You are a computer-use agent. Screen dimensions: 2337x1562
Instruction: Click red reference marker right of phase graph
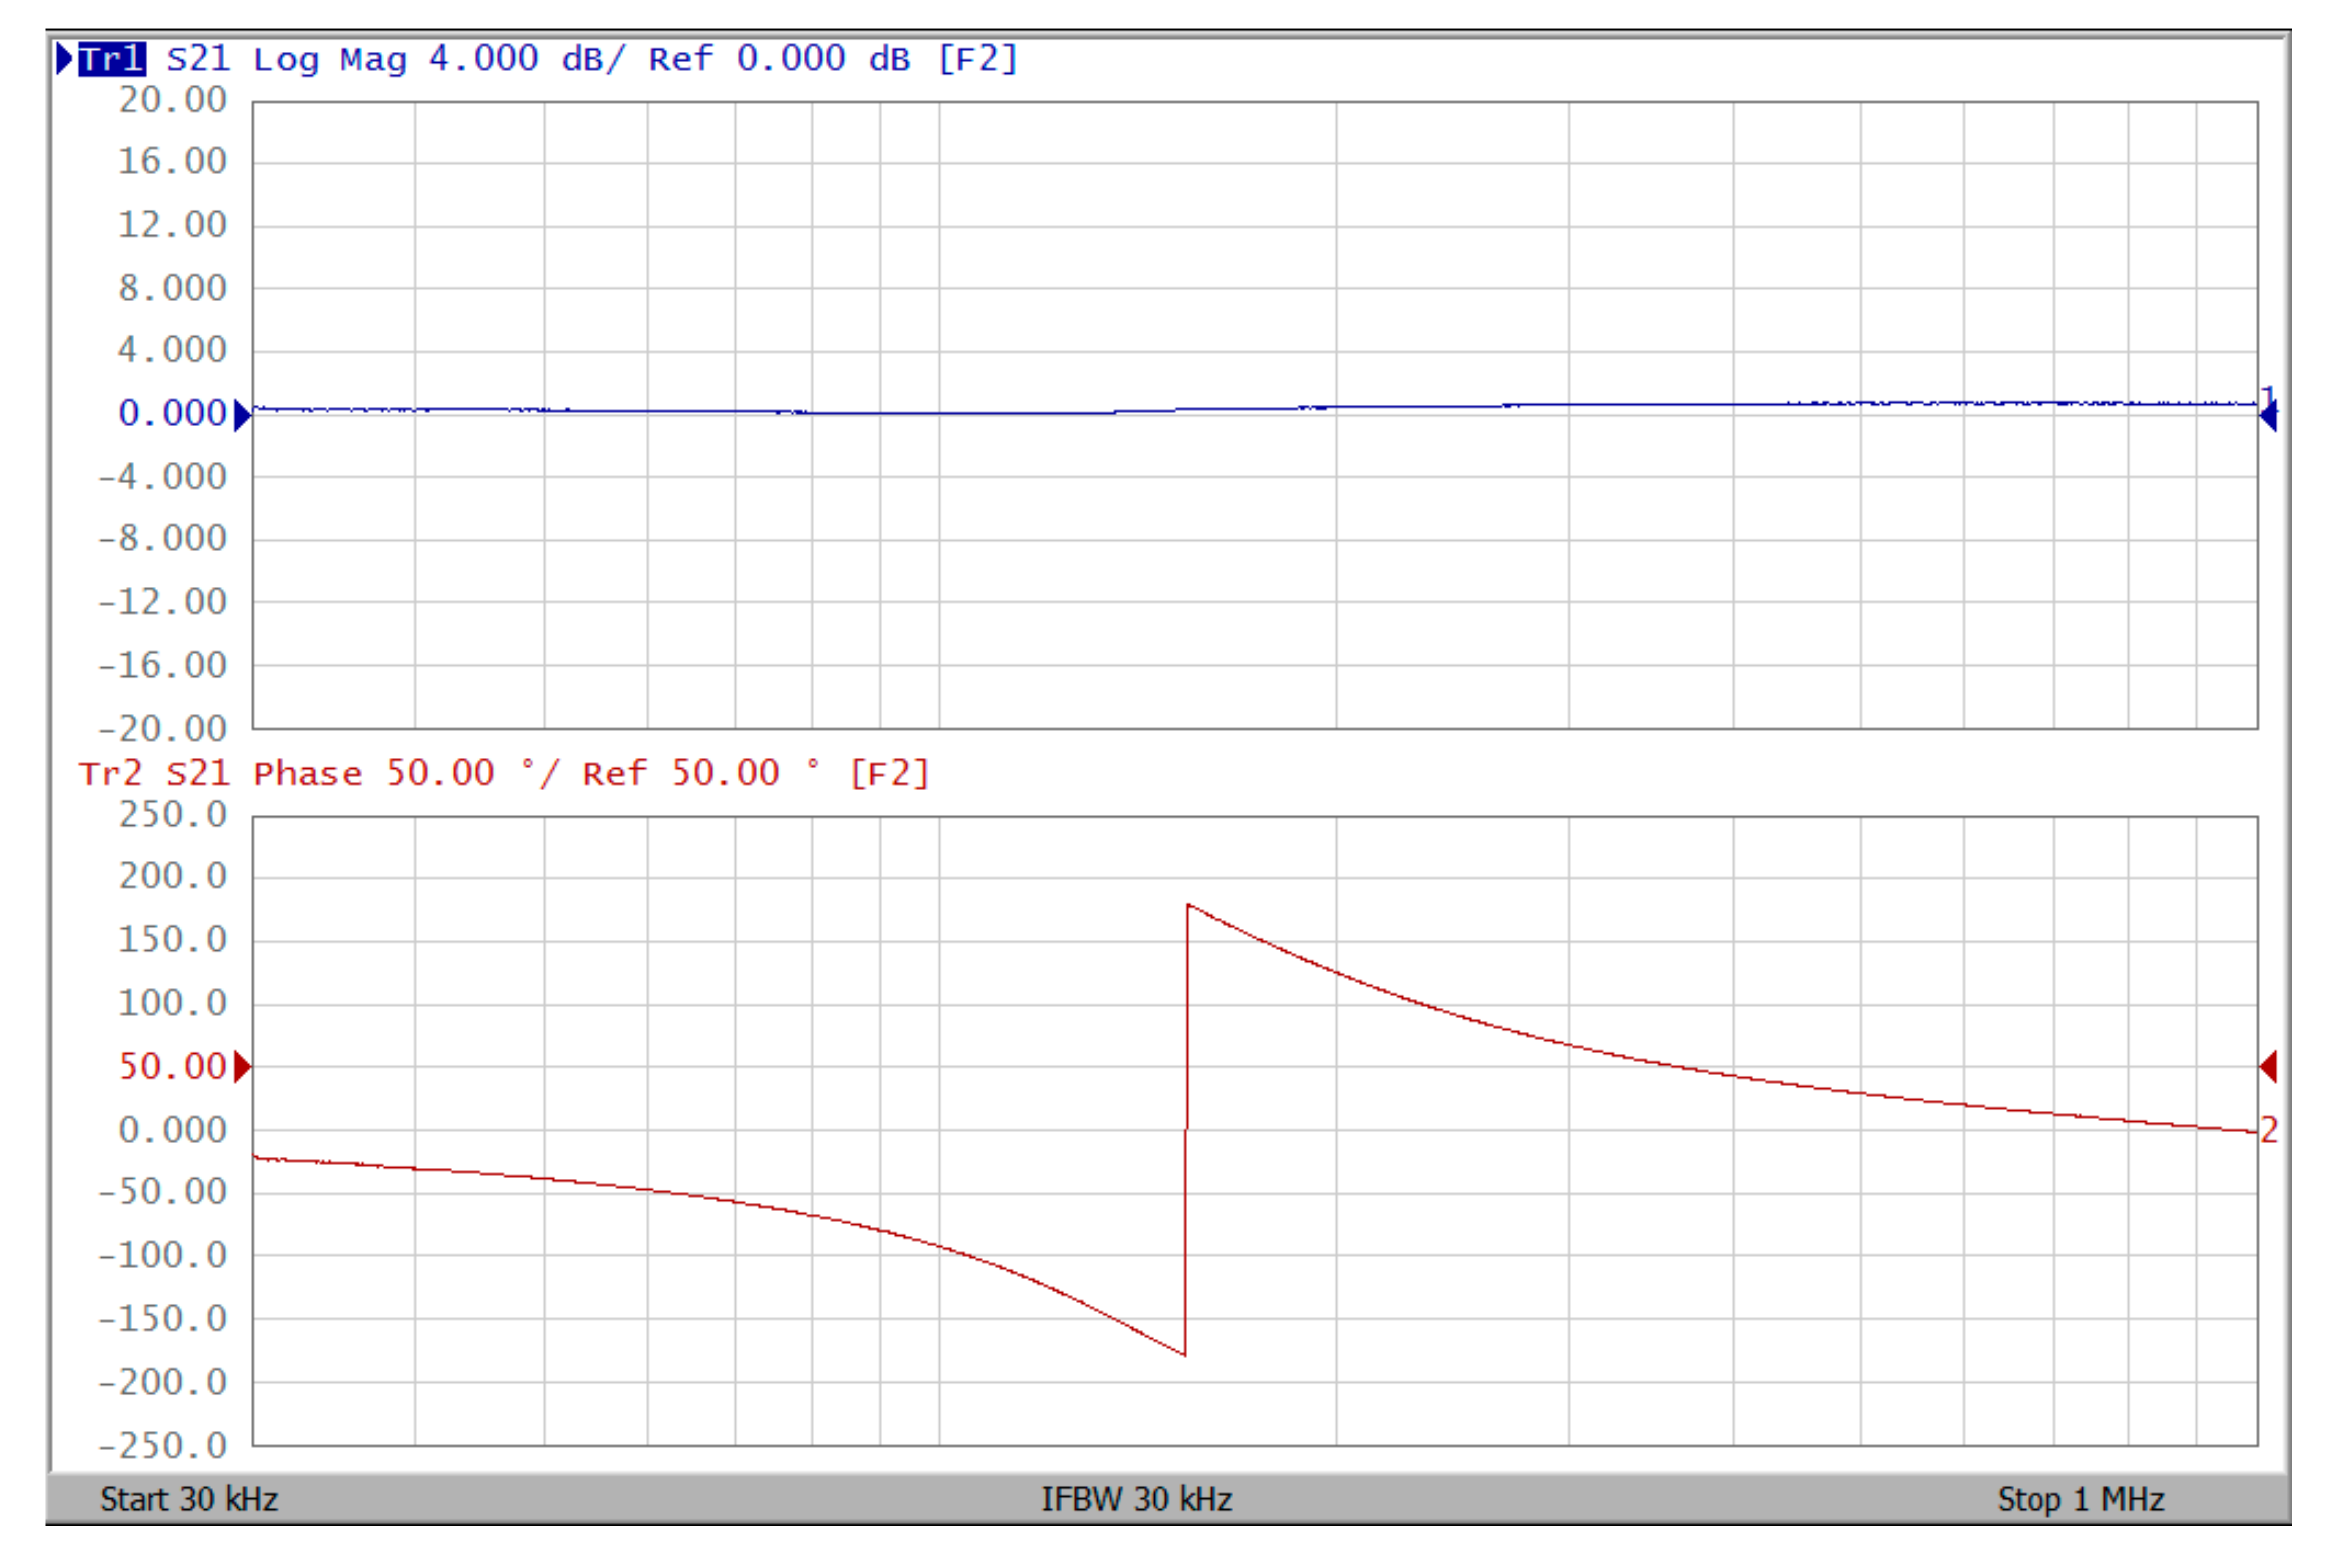[2268, 1067]
